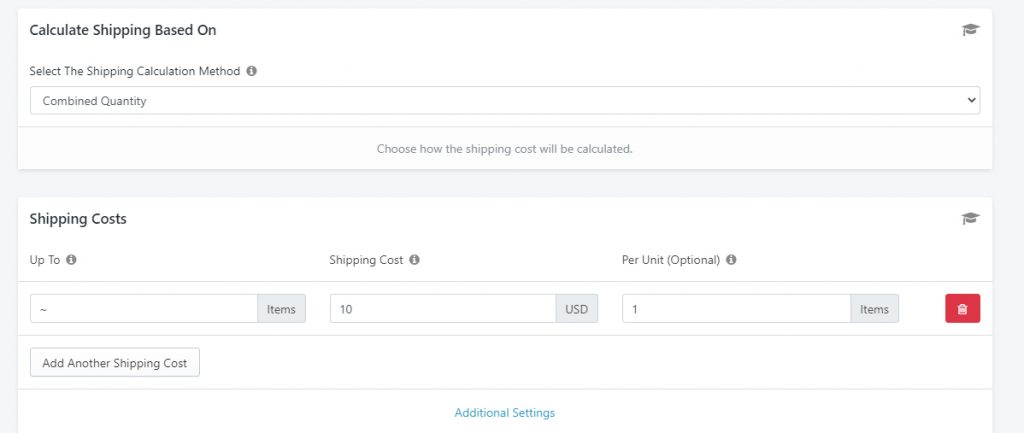Click Add Another Shipping Cost button

click(x=115, y=362)
